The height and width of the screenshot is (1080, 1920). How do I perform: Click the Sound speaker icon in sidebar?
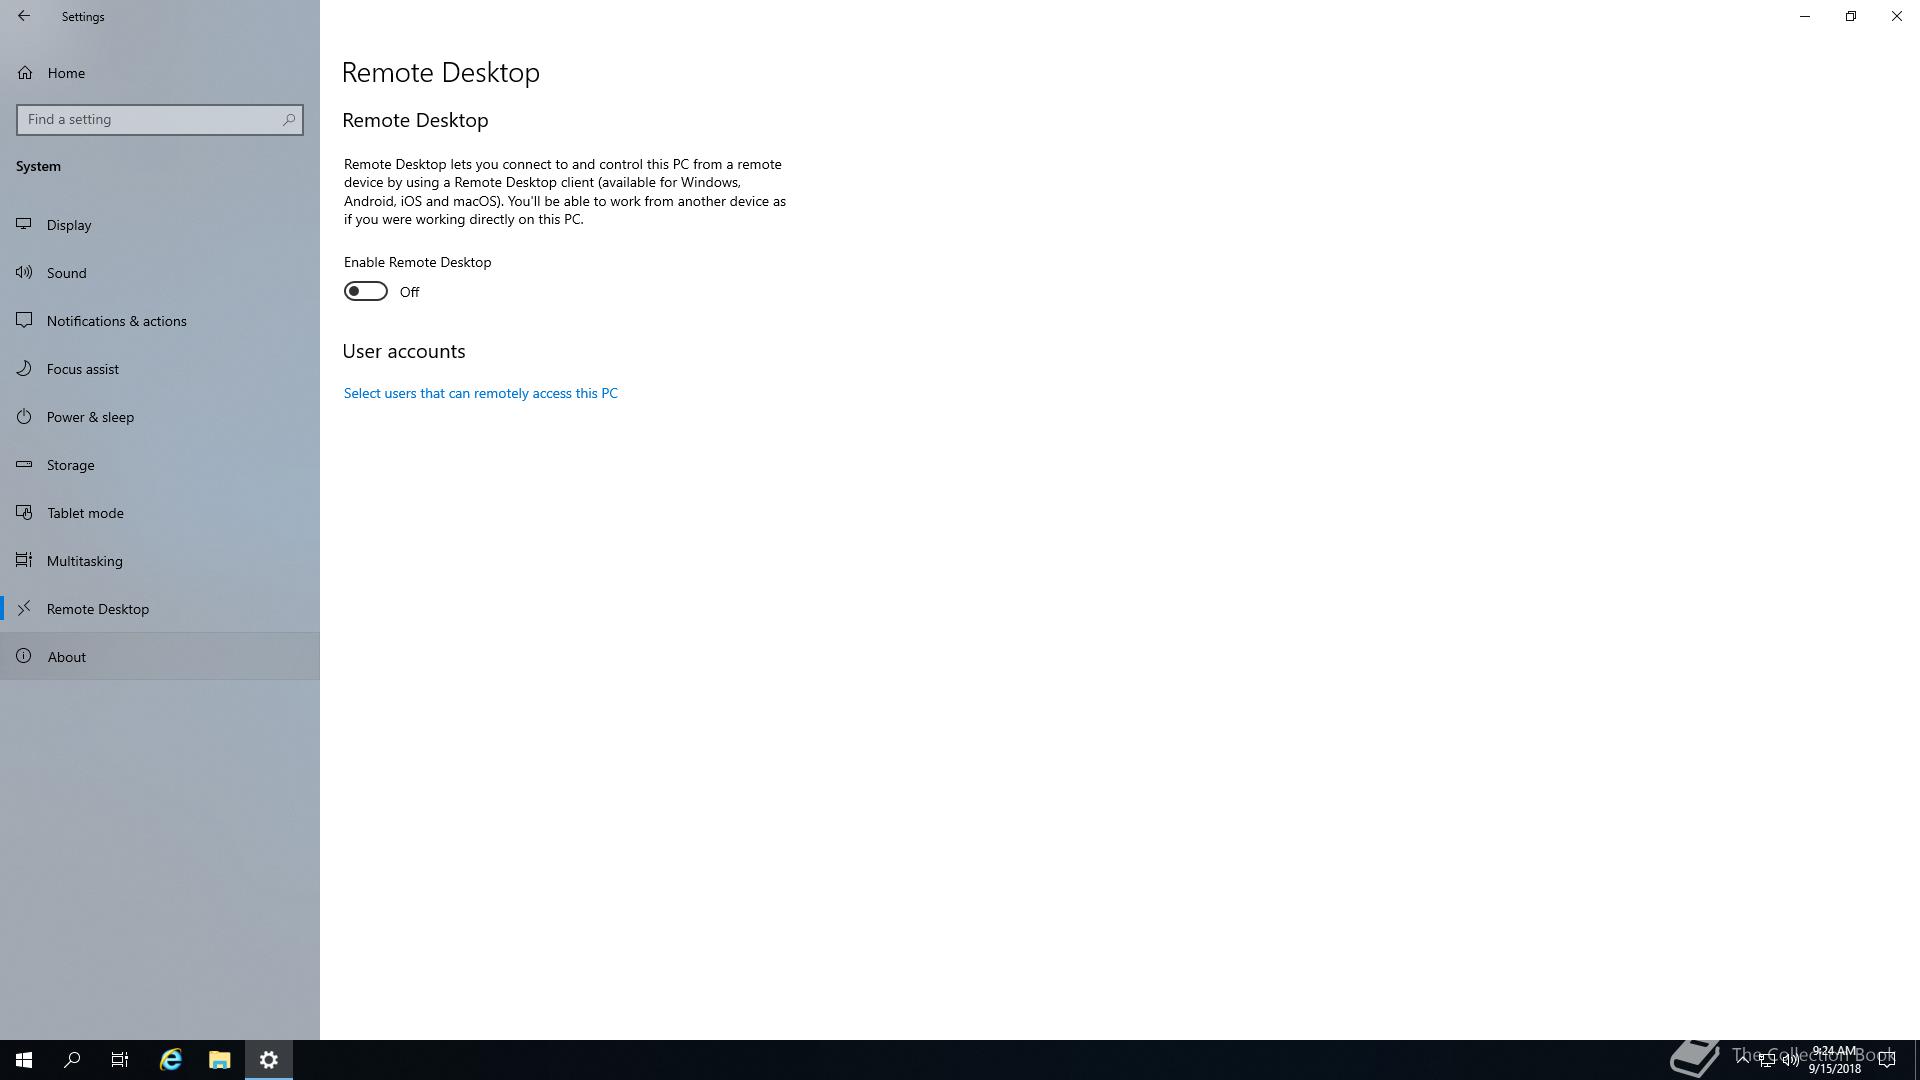pos(24,272)
